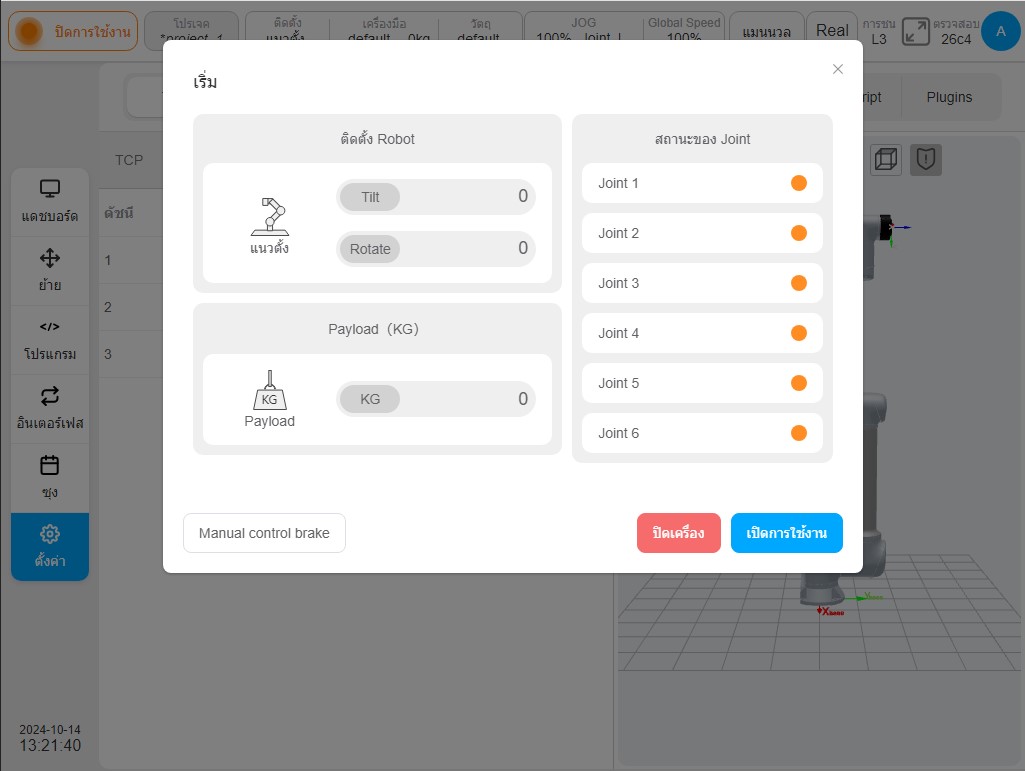Click the 3D cube view icon
The image size is (1025, 771).
click(x=886, y=160)
